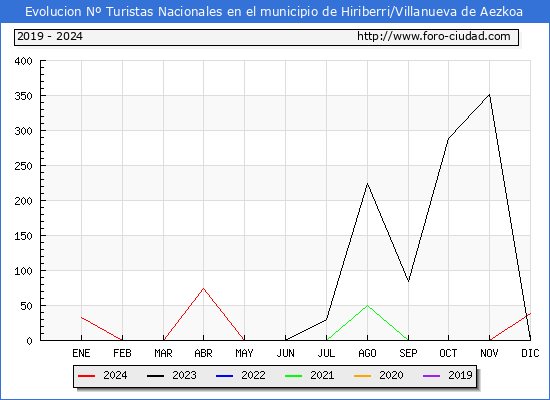Click the green 2021 peak at AGO

pyautogui.click(x=367, y=306)
